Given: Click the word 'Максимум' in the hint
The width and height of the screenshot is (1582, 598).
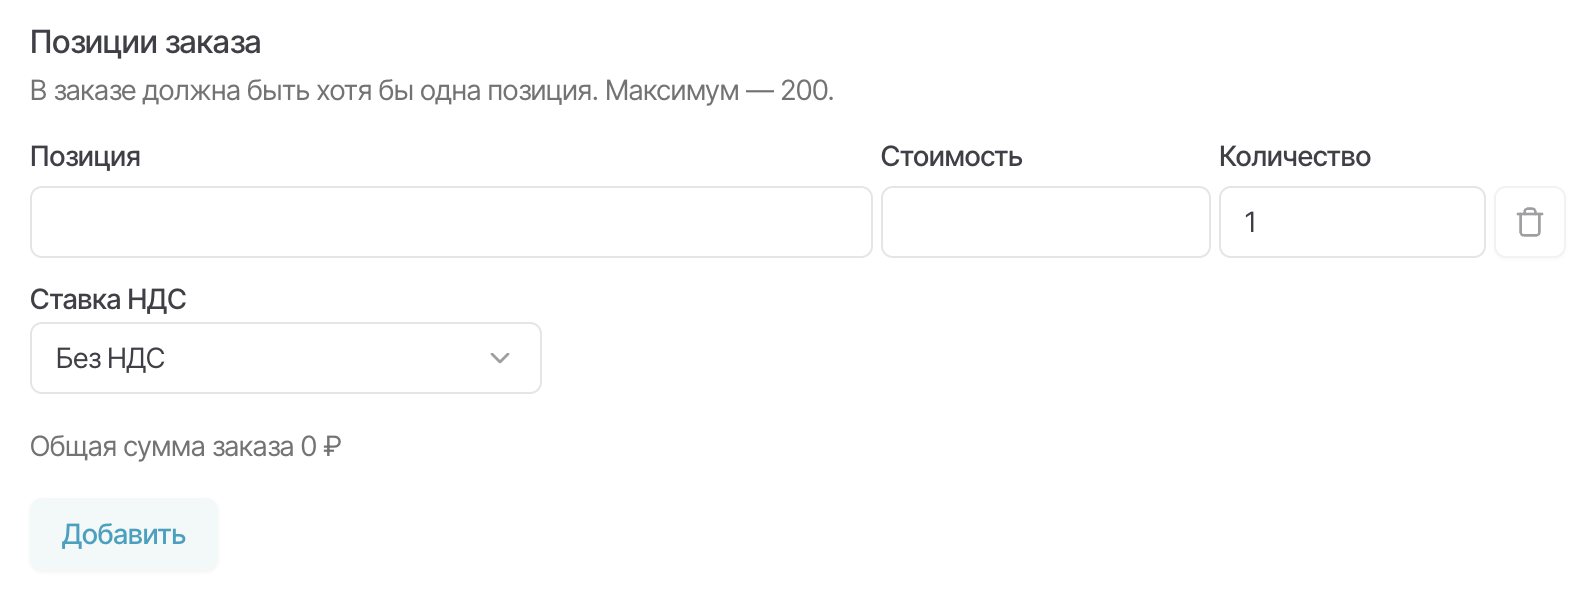Looking at the screenshot, I should pos(671,91).
